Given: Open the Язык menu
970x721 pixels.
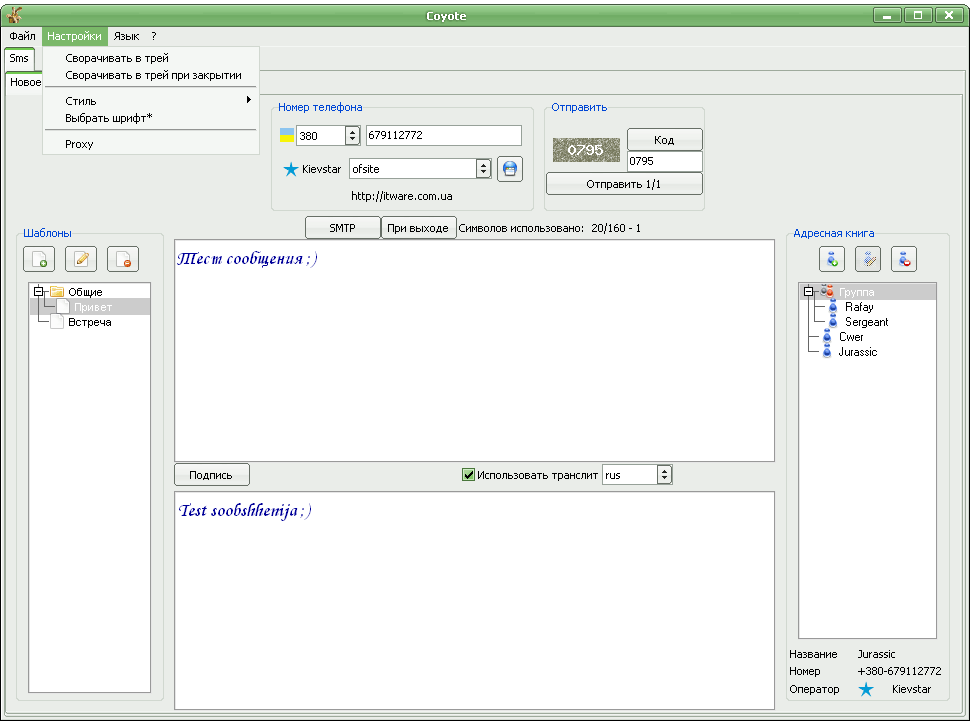Looking at the screenshot, I should pos(126,36).
